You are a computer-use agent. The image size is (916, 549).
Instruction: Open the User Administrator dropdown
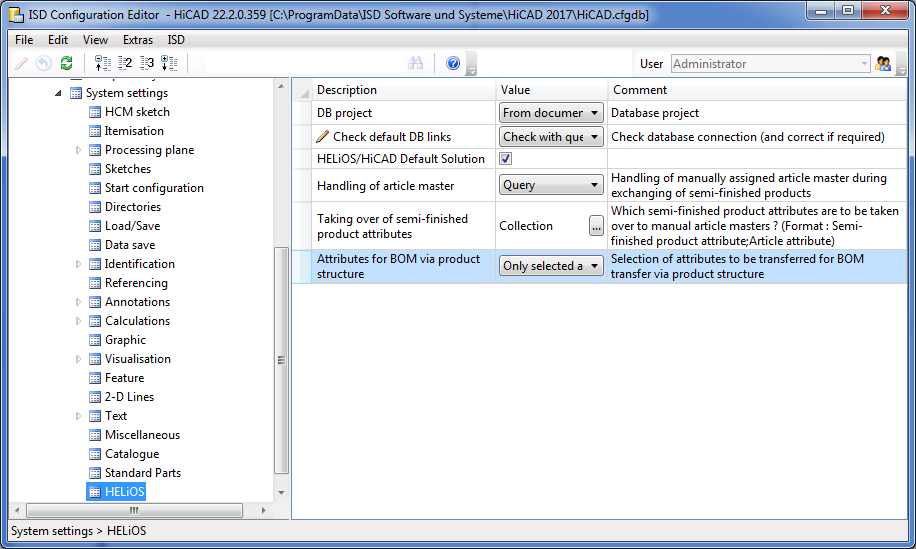click(770, 64)
